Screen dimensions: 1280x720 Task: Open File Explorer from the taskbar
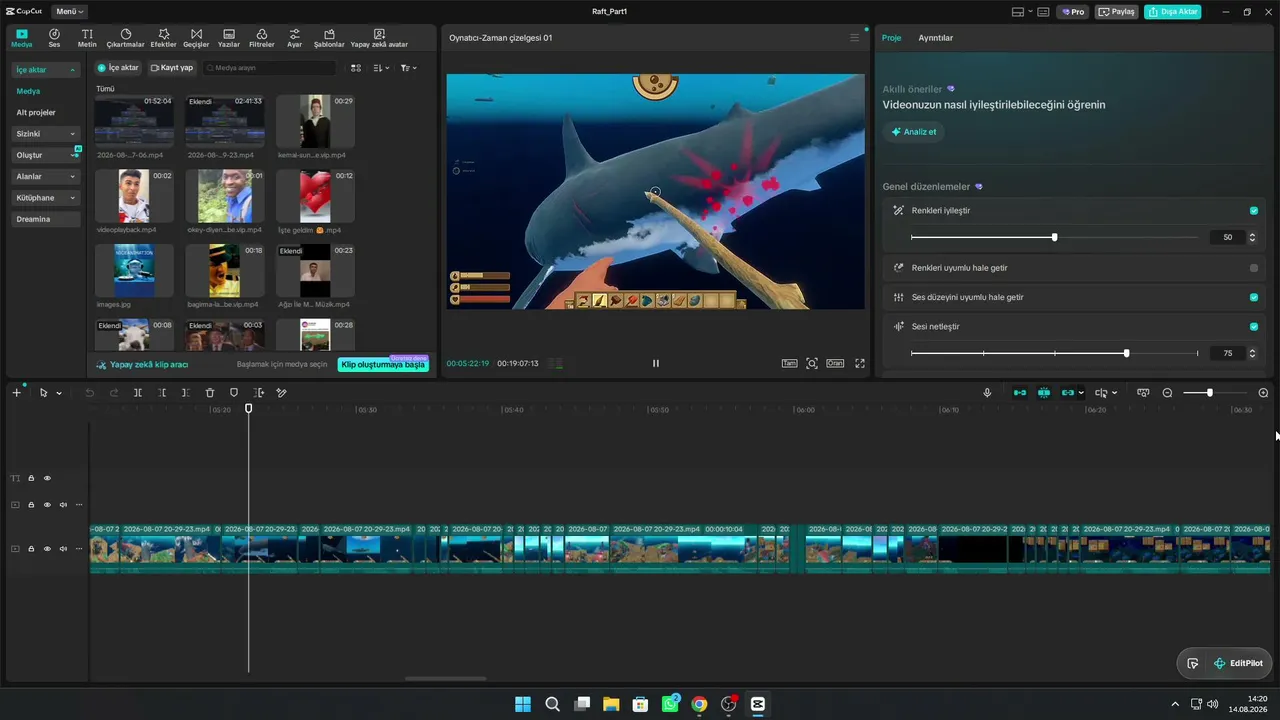pos(611,704)
